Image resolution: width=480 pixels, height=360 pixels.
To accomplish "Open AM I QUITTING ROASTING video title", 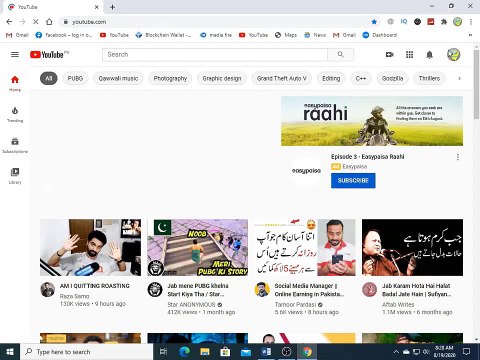I will (x=95, y=286).
